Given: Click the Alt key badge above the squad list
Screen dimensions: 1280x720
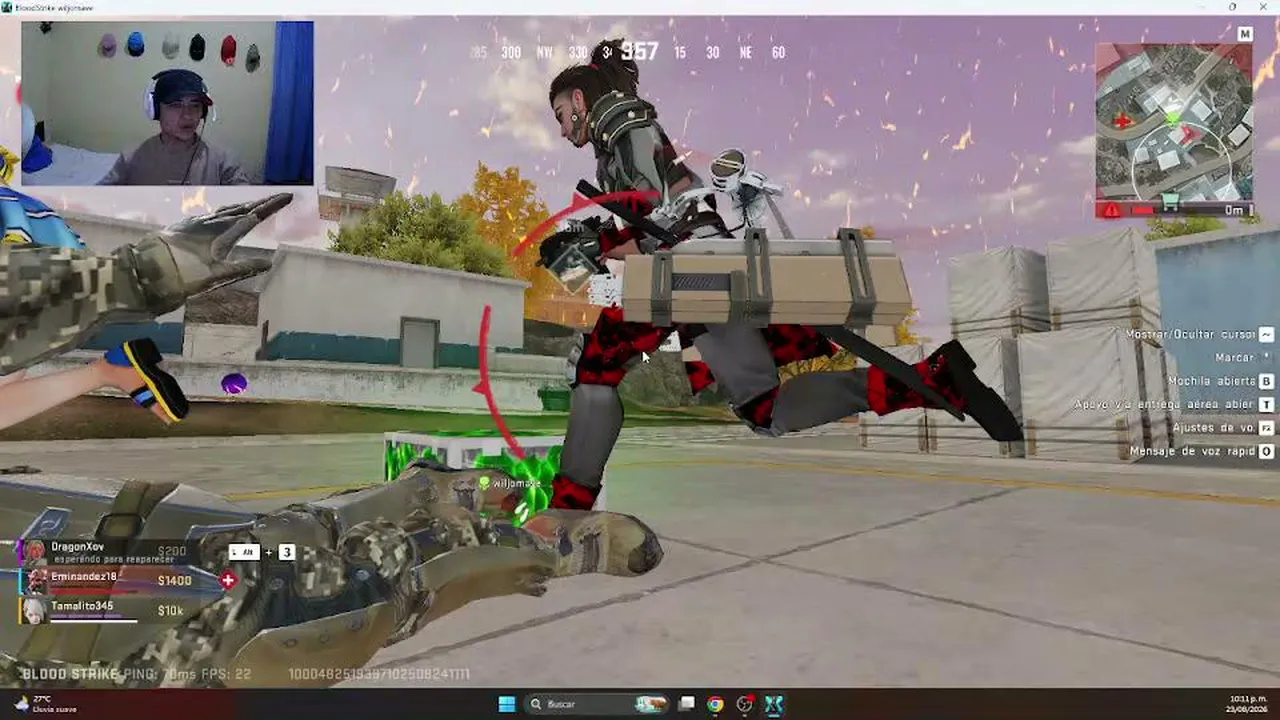Looking at the screenshot, I should [x=244, y=552].
